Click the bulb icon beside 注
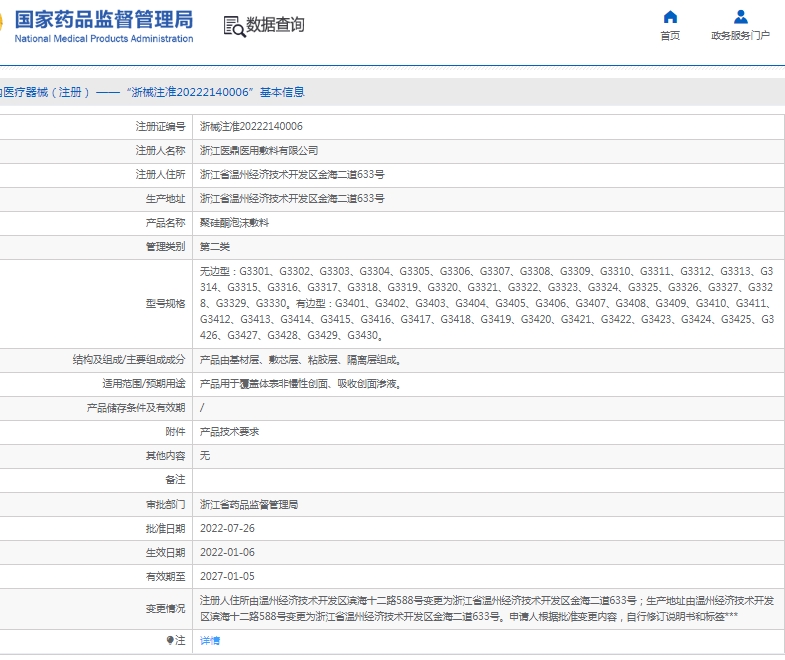 (x=170, y=640)
